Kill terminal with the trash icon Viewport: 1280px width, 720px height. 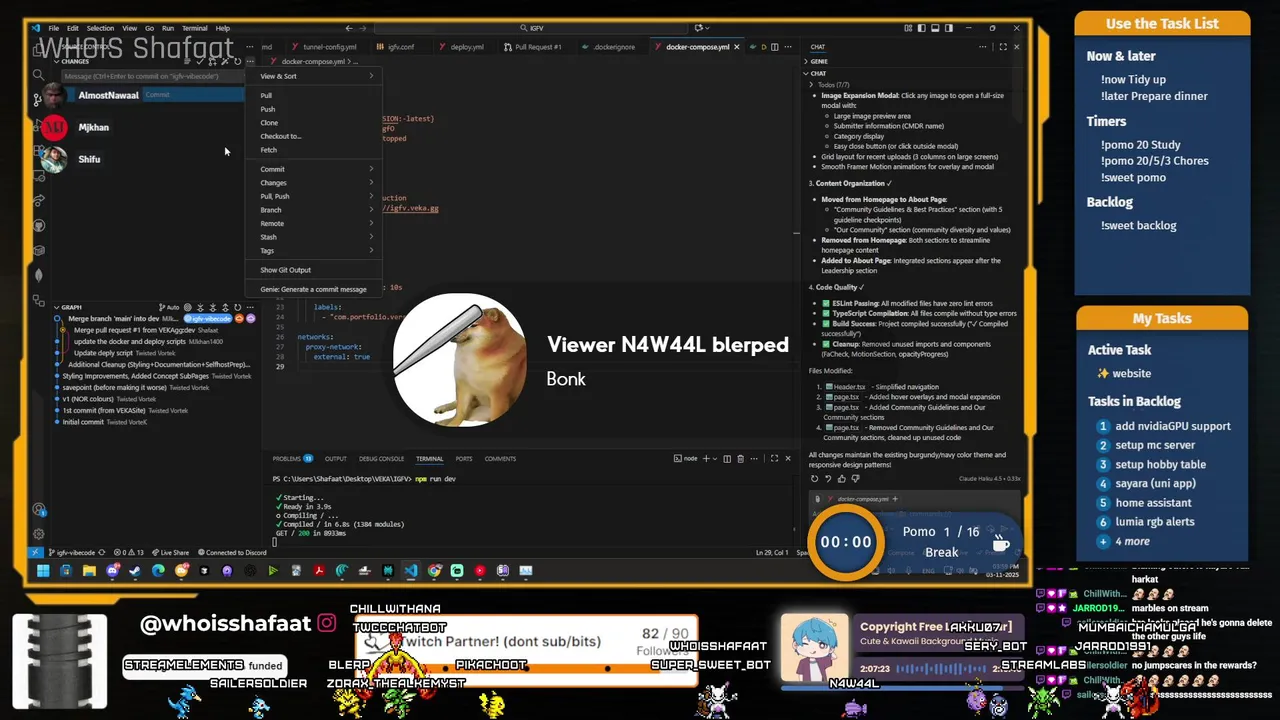(x=741, y=458)
